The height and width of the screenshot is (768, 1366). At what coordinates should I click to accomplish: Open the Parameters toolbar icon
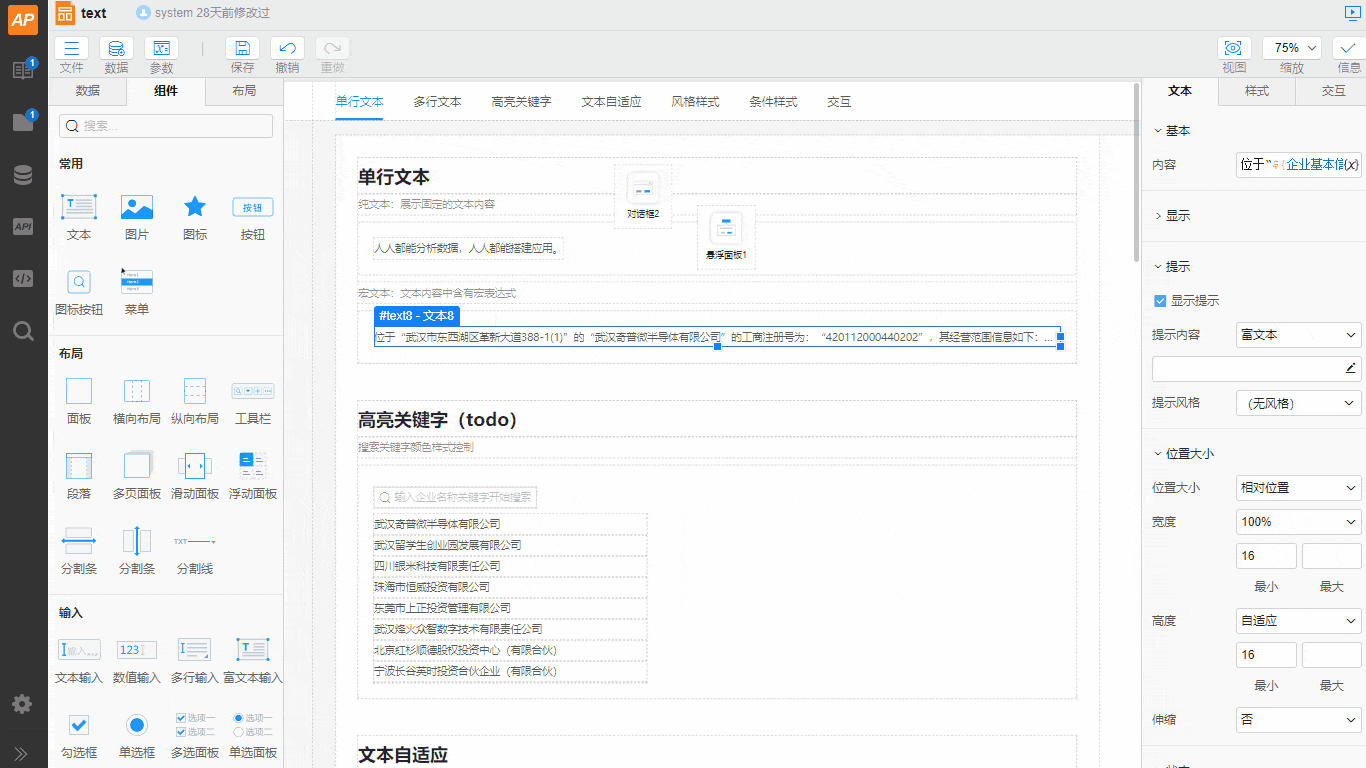(x=161, y=48)
